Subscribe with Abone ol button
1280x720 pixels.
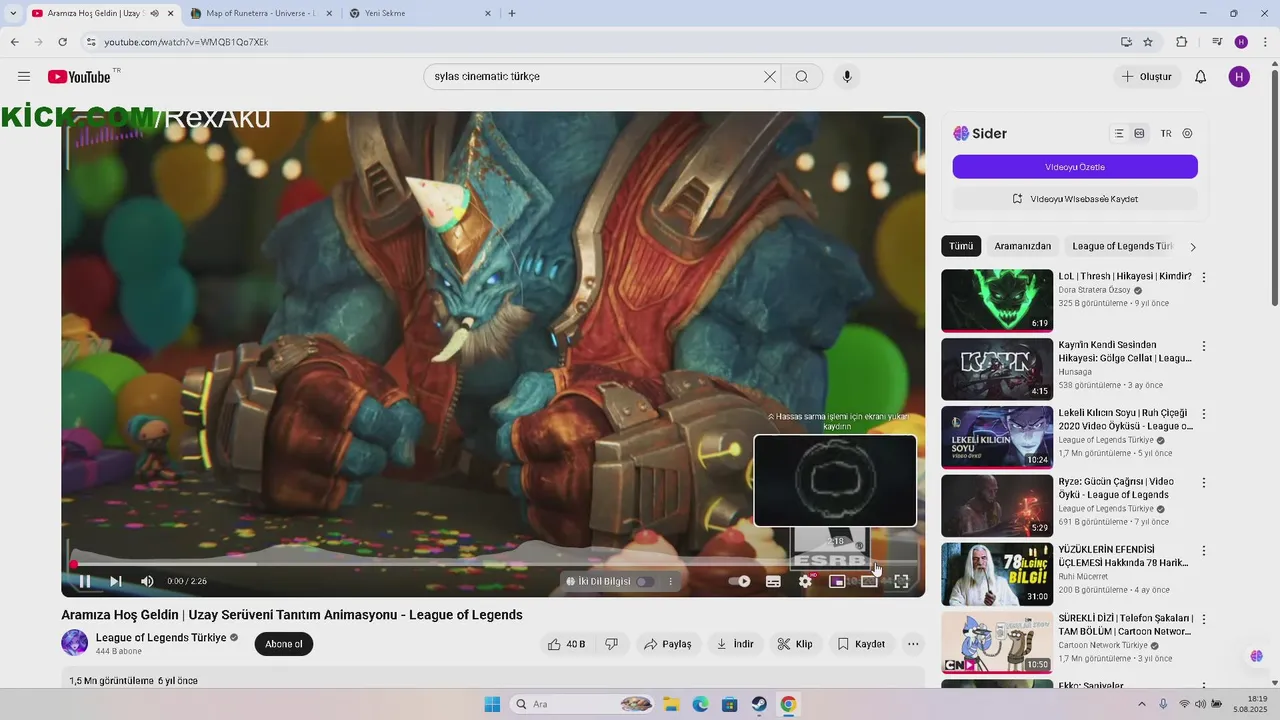[x=284, y=644]
